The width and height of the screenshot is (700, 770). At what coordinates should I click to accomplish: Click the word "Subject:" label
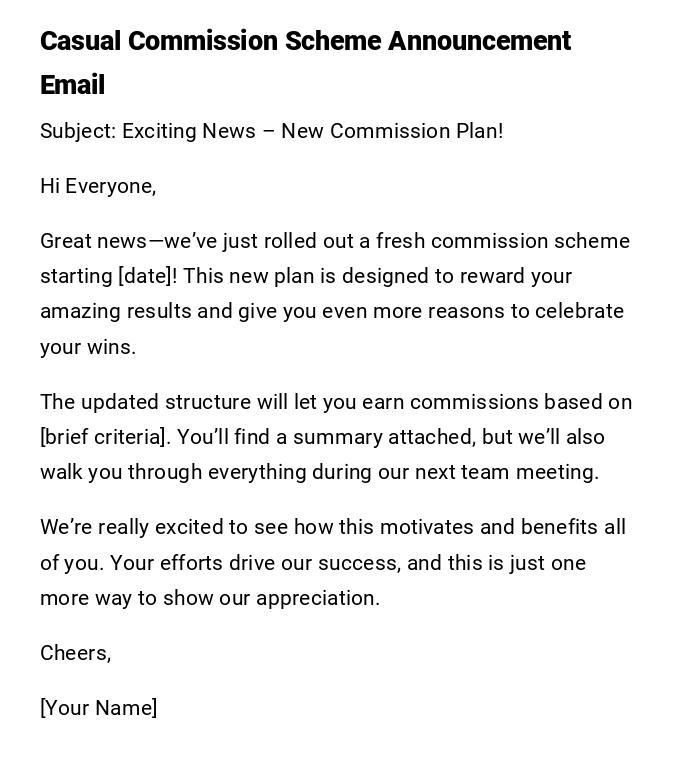pyautogui.click(x=78, y=131)
